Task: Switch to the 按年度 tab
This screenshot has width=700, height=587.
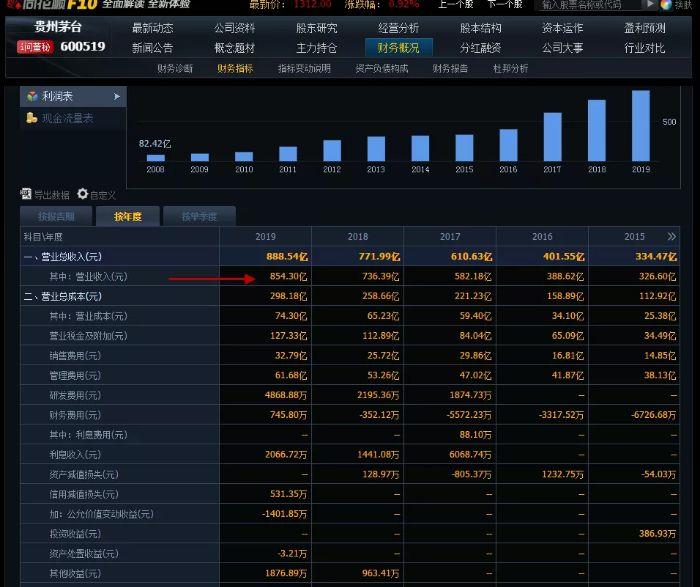Action: click(128, 216)
